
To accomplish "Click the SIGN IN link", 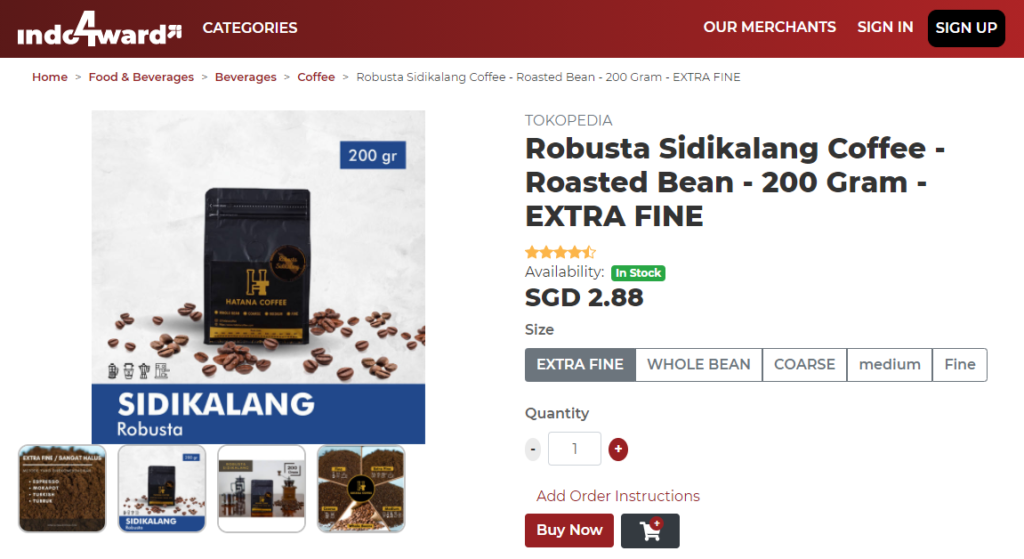I will [885, 27].
